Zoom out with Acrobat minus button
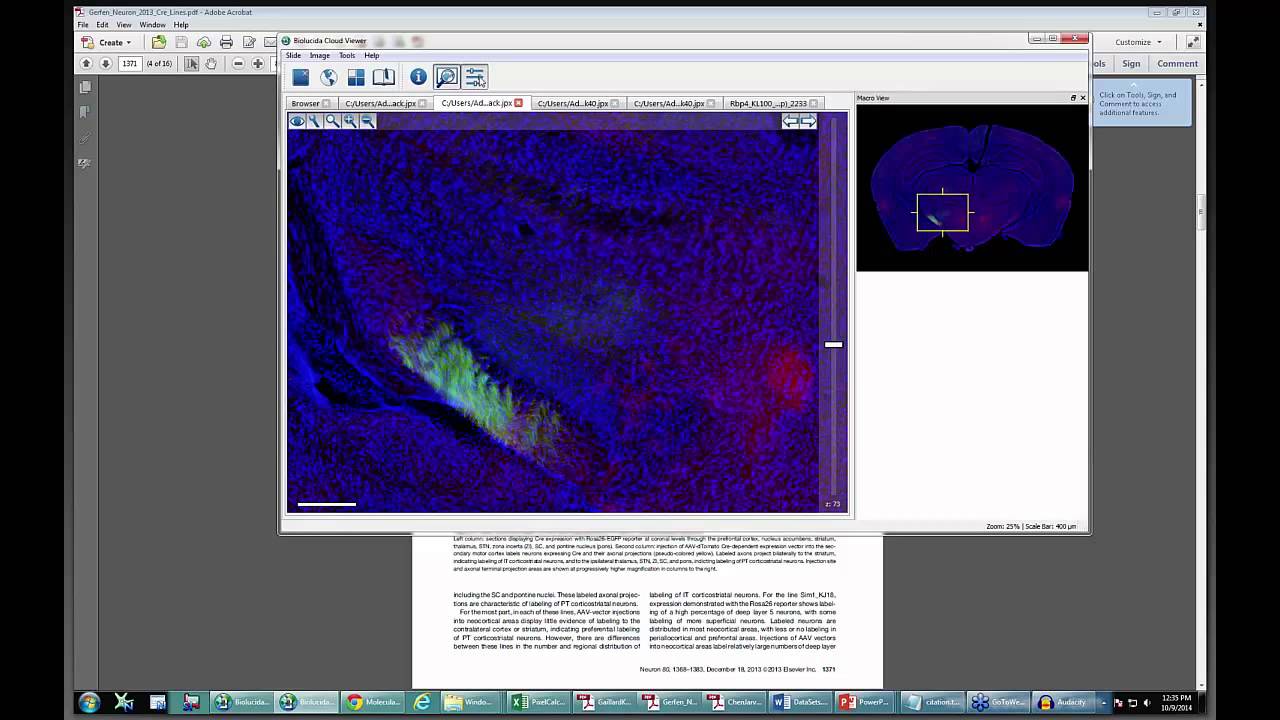The width and height of the screenshot is (1280, 720). [x=238, y=63]
